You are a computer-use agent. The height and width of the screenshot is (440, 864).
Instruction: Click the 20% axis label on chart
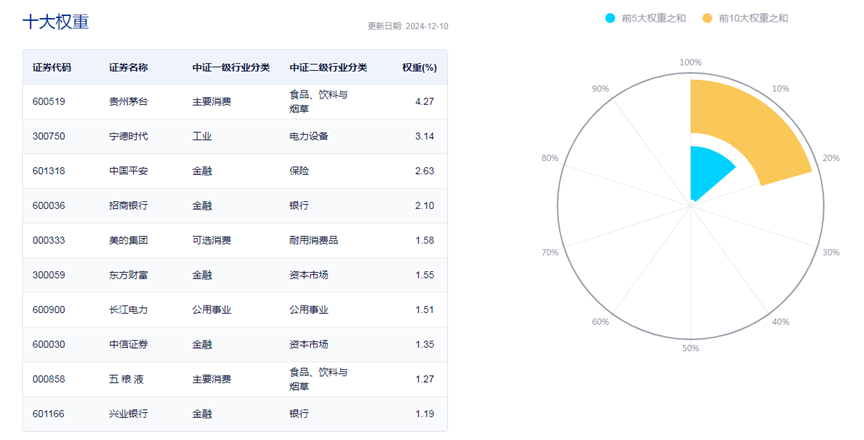pyautogui.click(x=831, y=158)
